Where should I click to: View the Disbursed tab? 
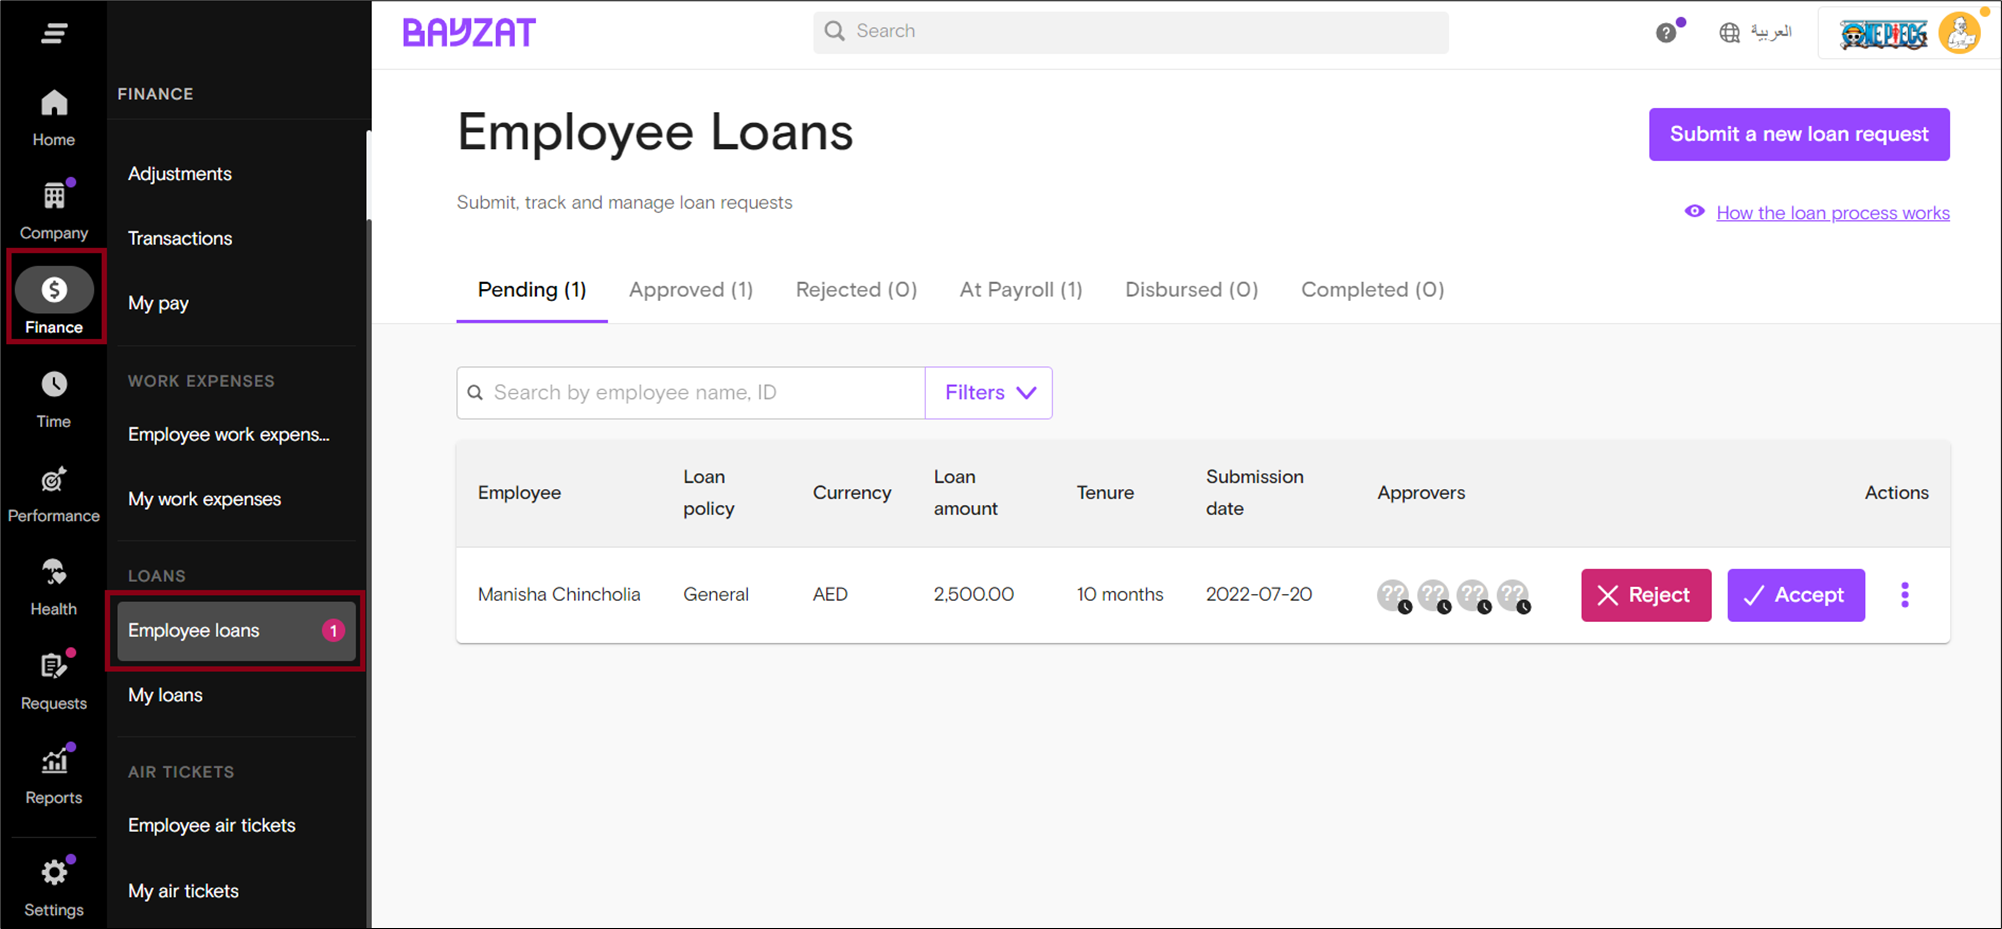(x=1191, y=289)
